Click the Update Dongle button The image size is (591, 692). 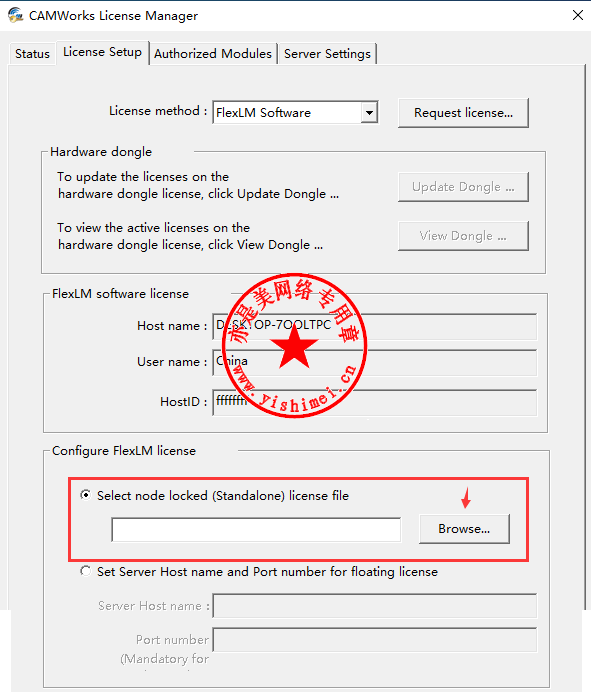pos(463,187)
